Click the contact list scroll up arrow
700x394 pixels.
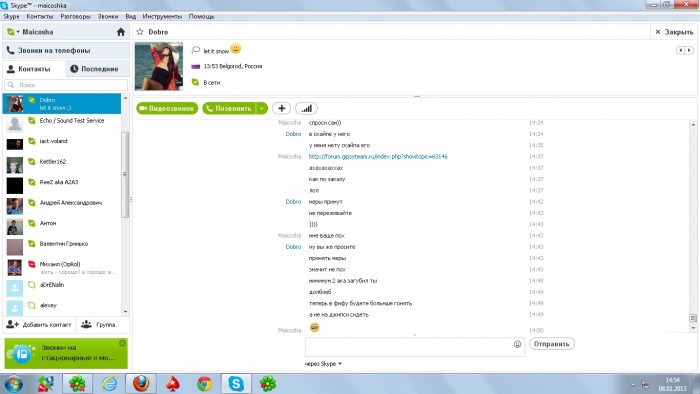pos(125,98)
